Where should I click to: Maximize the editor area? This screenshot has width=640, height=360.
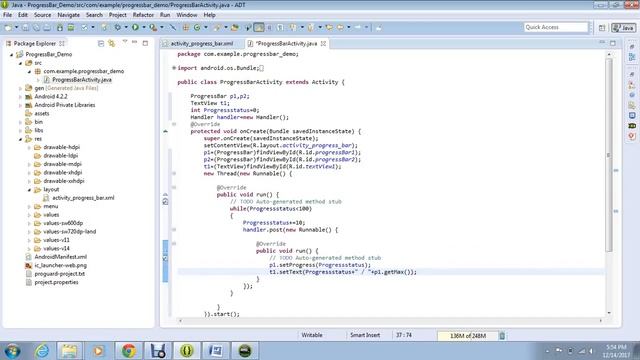pos(613,43)
